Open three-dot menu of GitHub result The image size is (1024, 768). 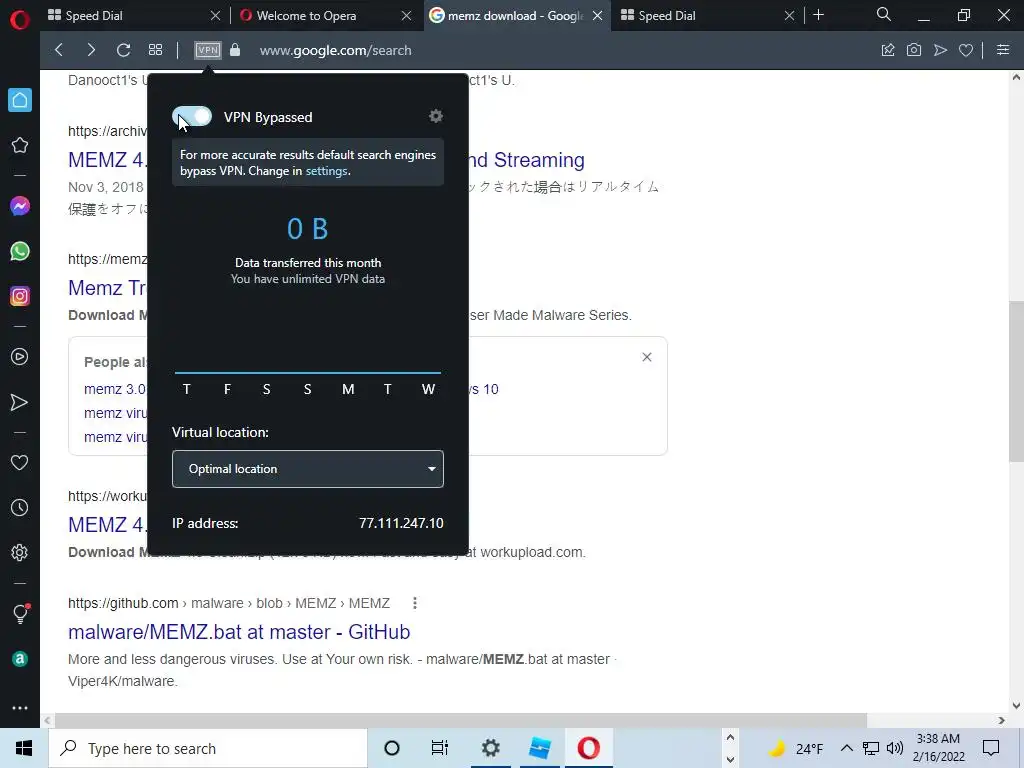pyautogui.click(x=415, y=603)
